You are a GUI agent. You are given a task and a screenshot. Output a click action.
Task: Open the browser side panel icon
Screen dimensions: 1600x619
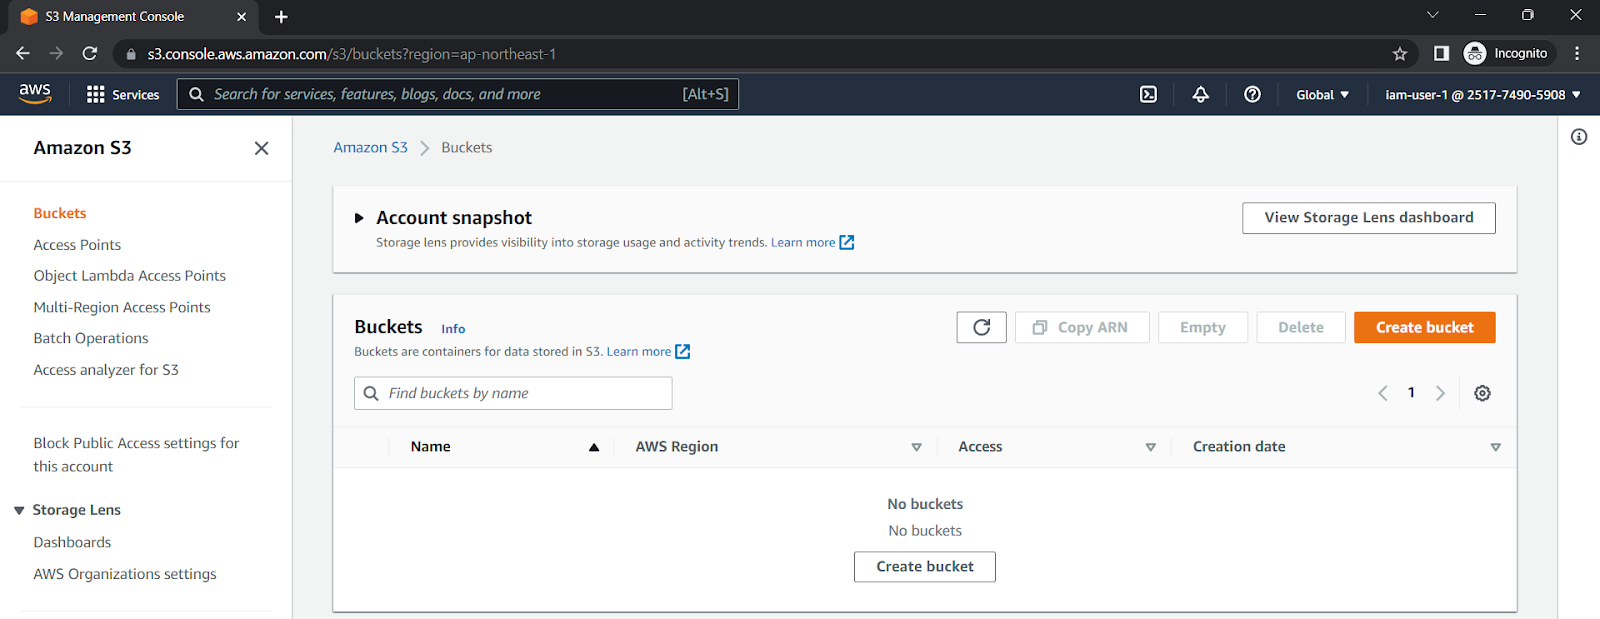pyautogui.click(x=1441, y=54)
